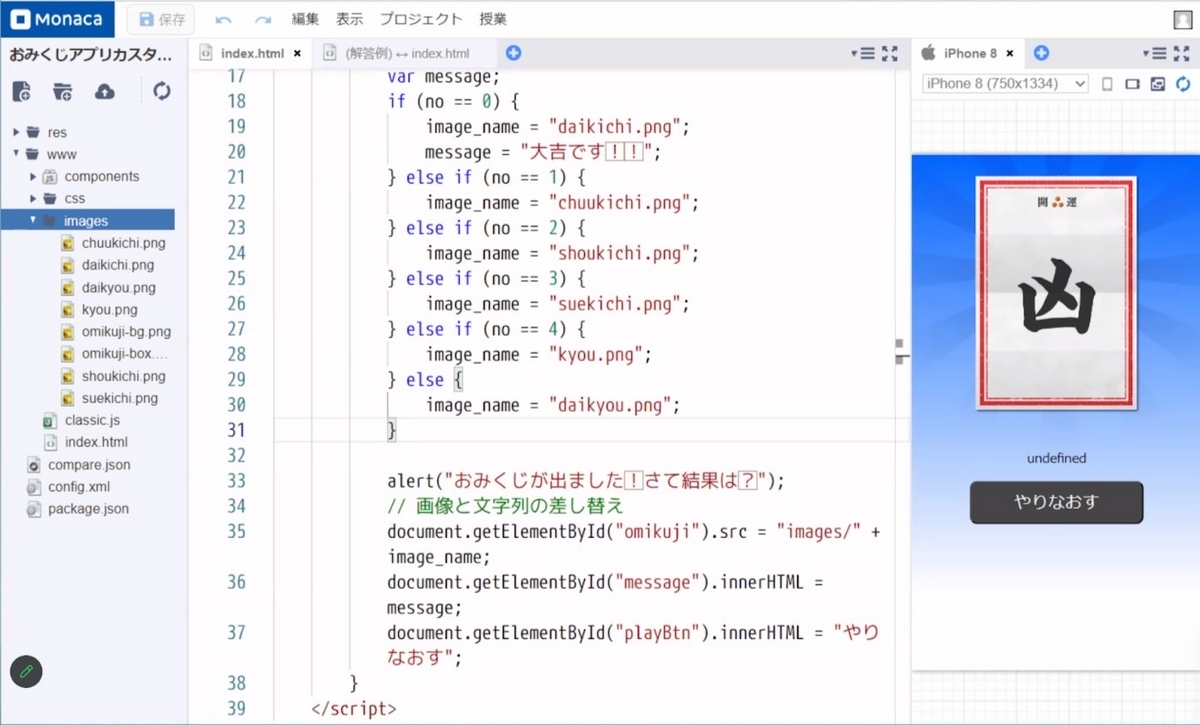Image resolution: width=1200 pixels, height=725 pixels.
Task: Click the Monaca logo
Action: 58,19
